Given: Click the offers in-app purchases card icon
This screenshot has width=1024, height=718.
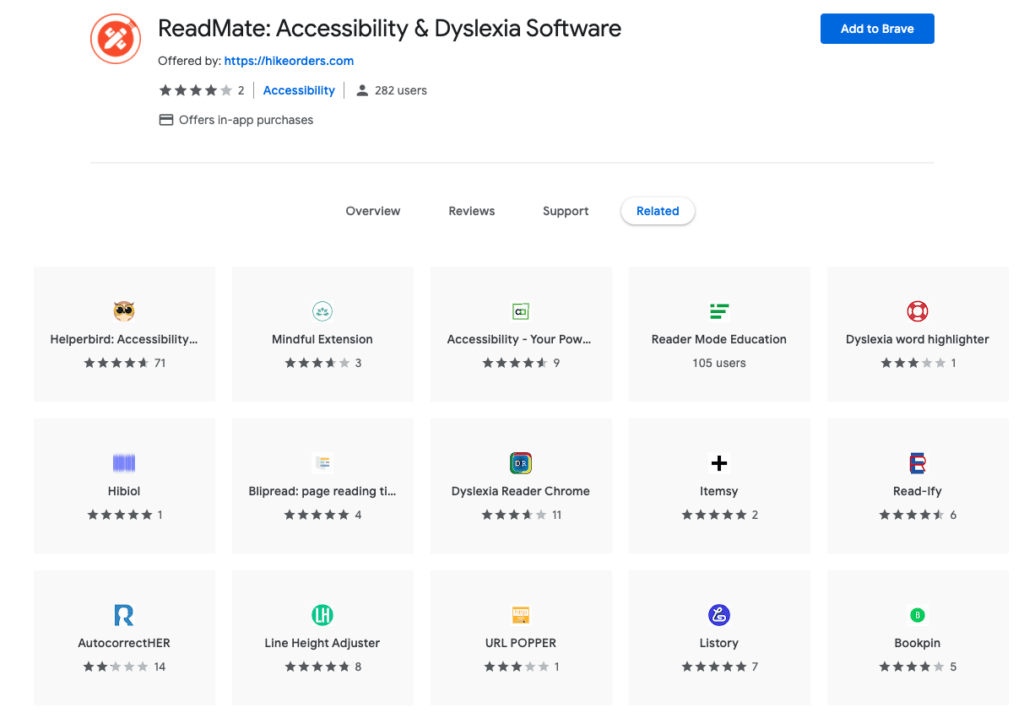Looking at the screenshot, I should click(165, 119).
